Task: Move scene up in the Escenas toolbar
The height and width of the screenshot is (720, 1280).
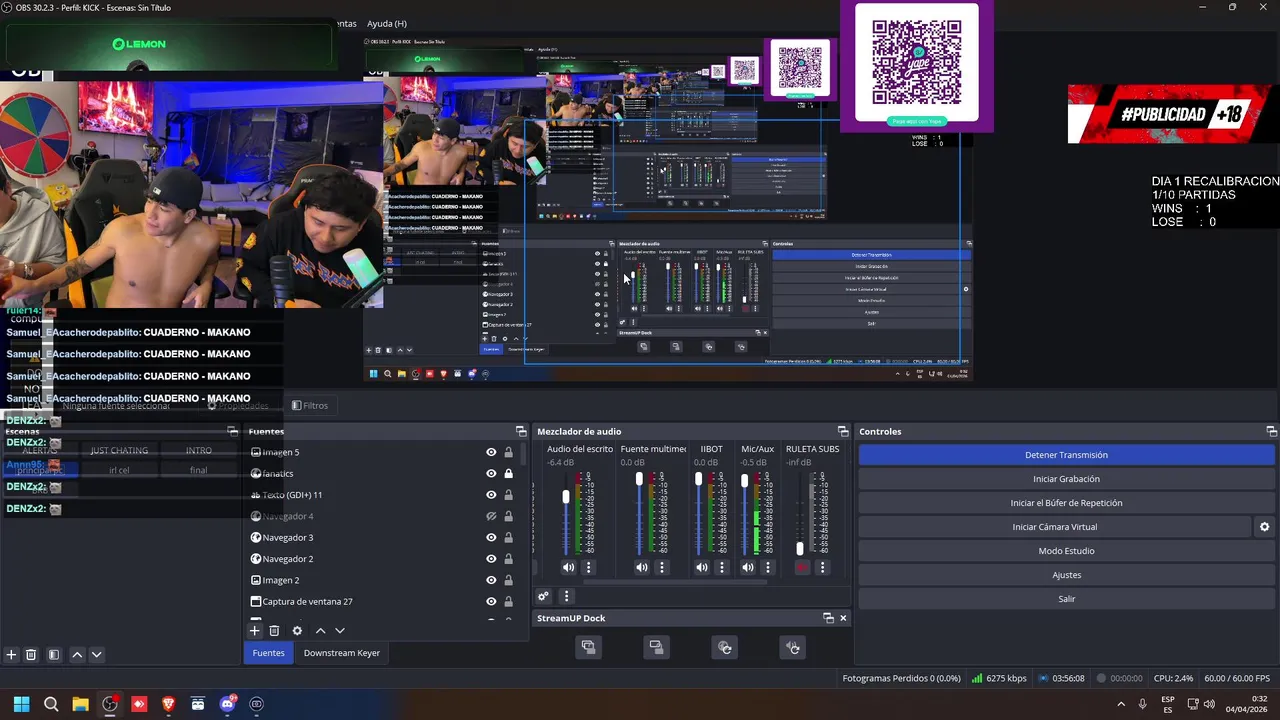Action: (77, 655)
